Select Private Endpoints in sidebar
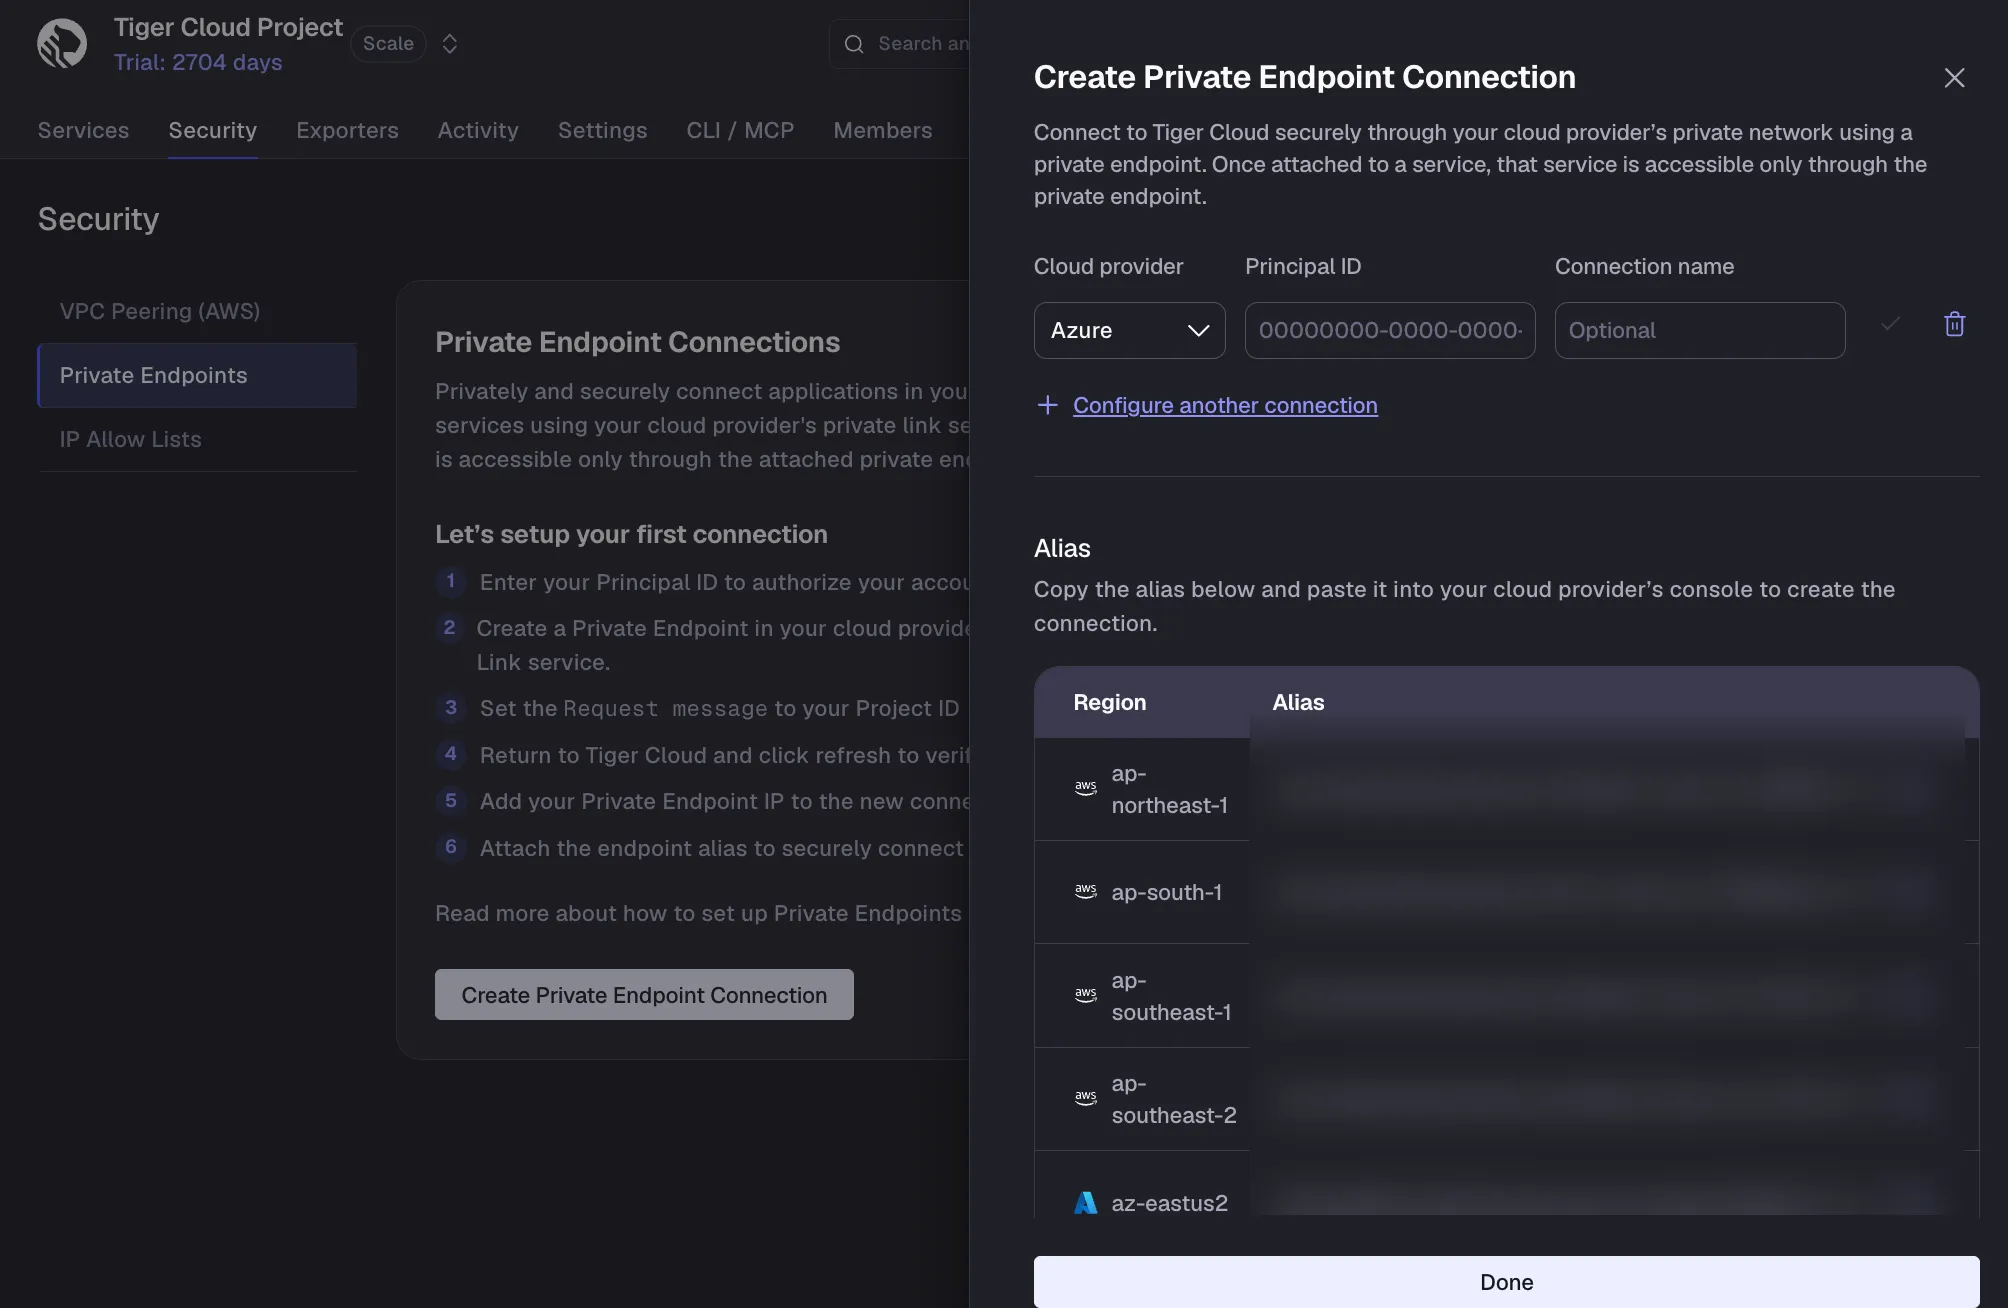The width and height of the screenshot is (2008, 1308). (197, 375)
